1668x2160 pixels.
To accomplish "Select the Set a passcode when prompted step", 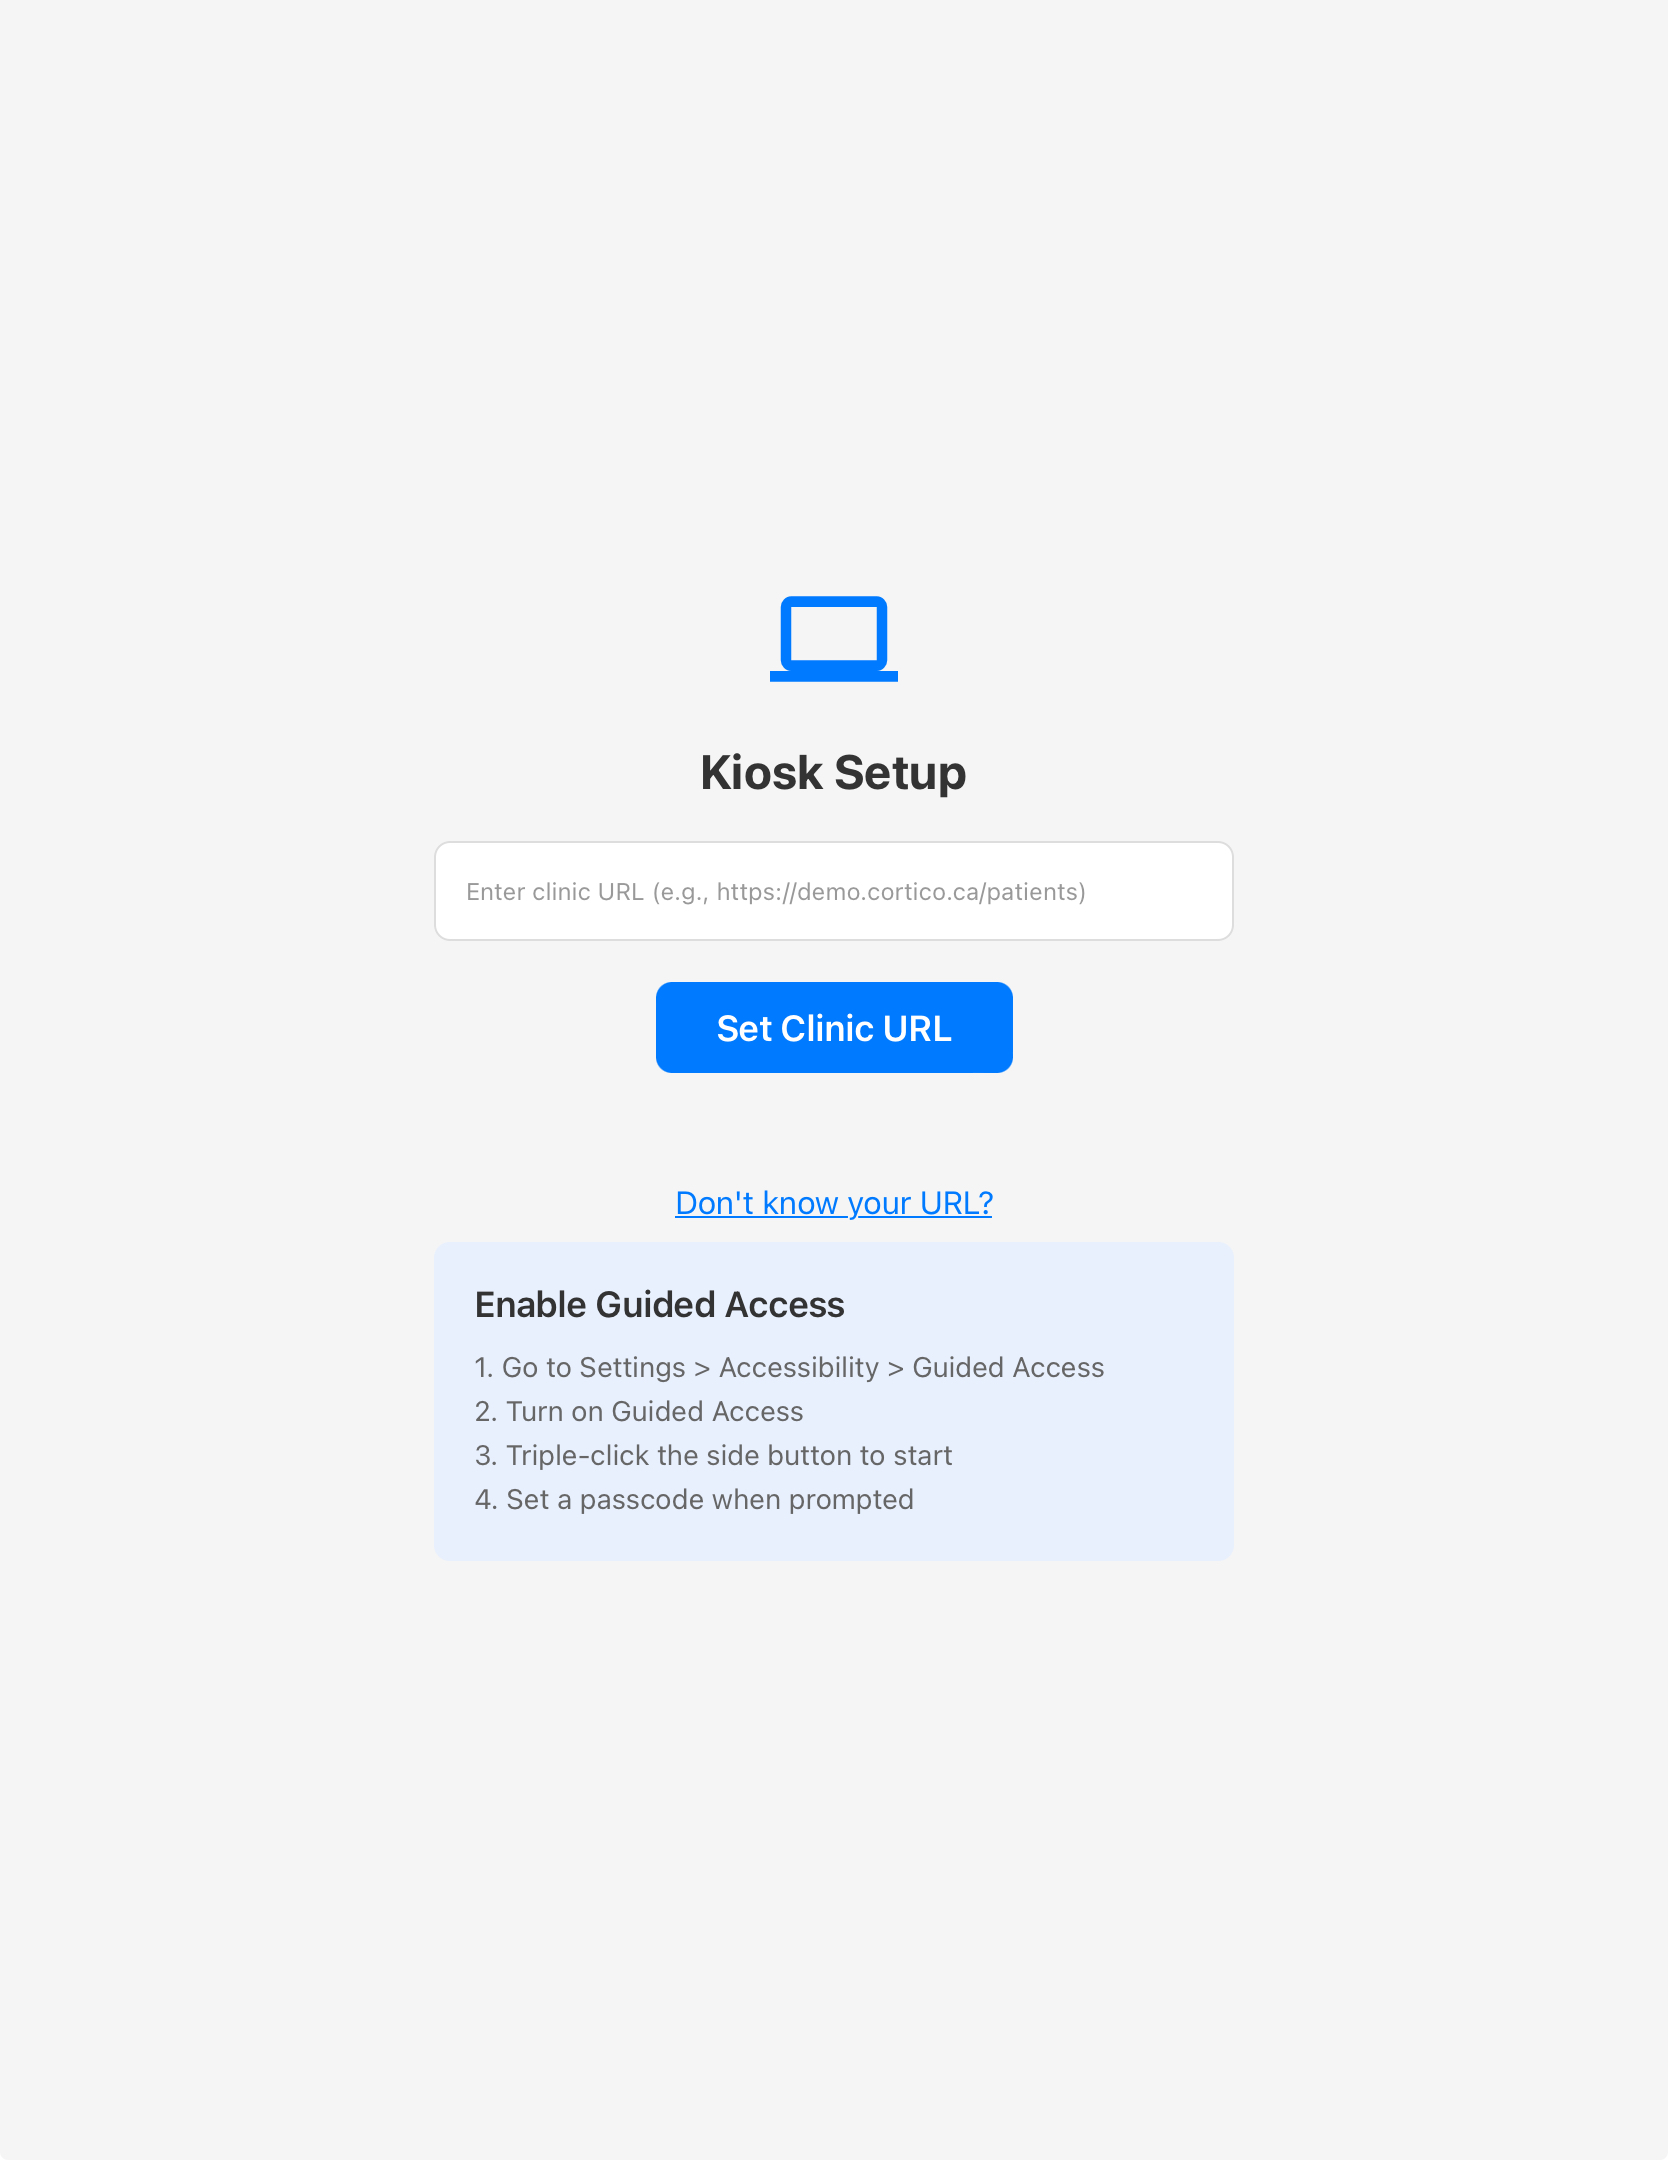I will [694, 1499].
